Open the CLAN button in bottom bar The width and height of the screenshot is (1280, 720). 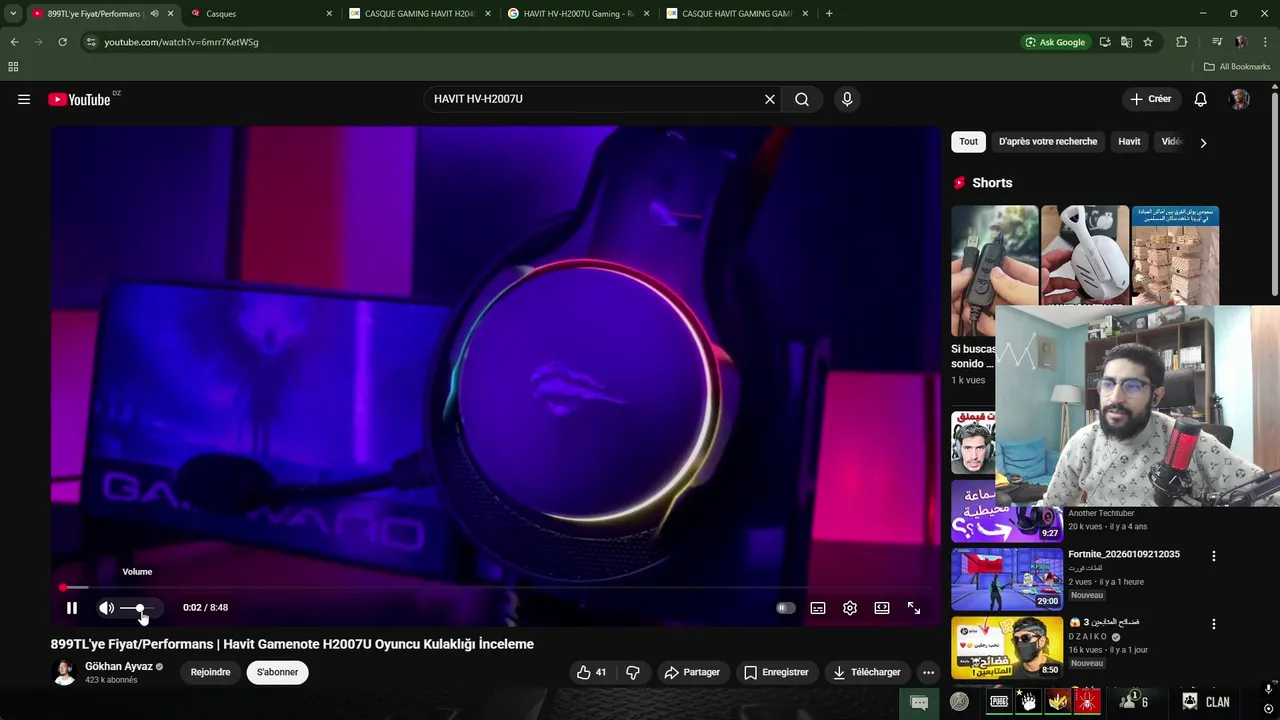1206,702
